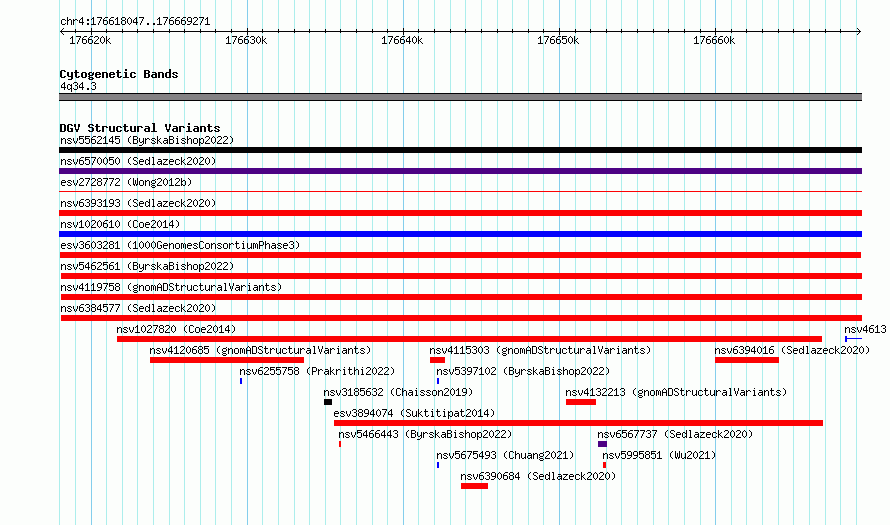Open the esv3603281 (1000GenomesConsortiumPhase3) label
This screenshot has height=525, width=890.
pyautogui.click(x=180, y=245)
